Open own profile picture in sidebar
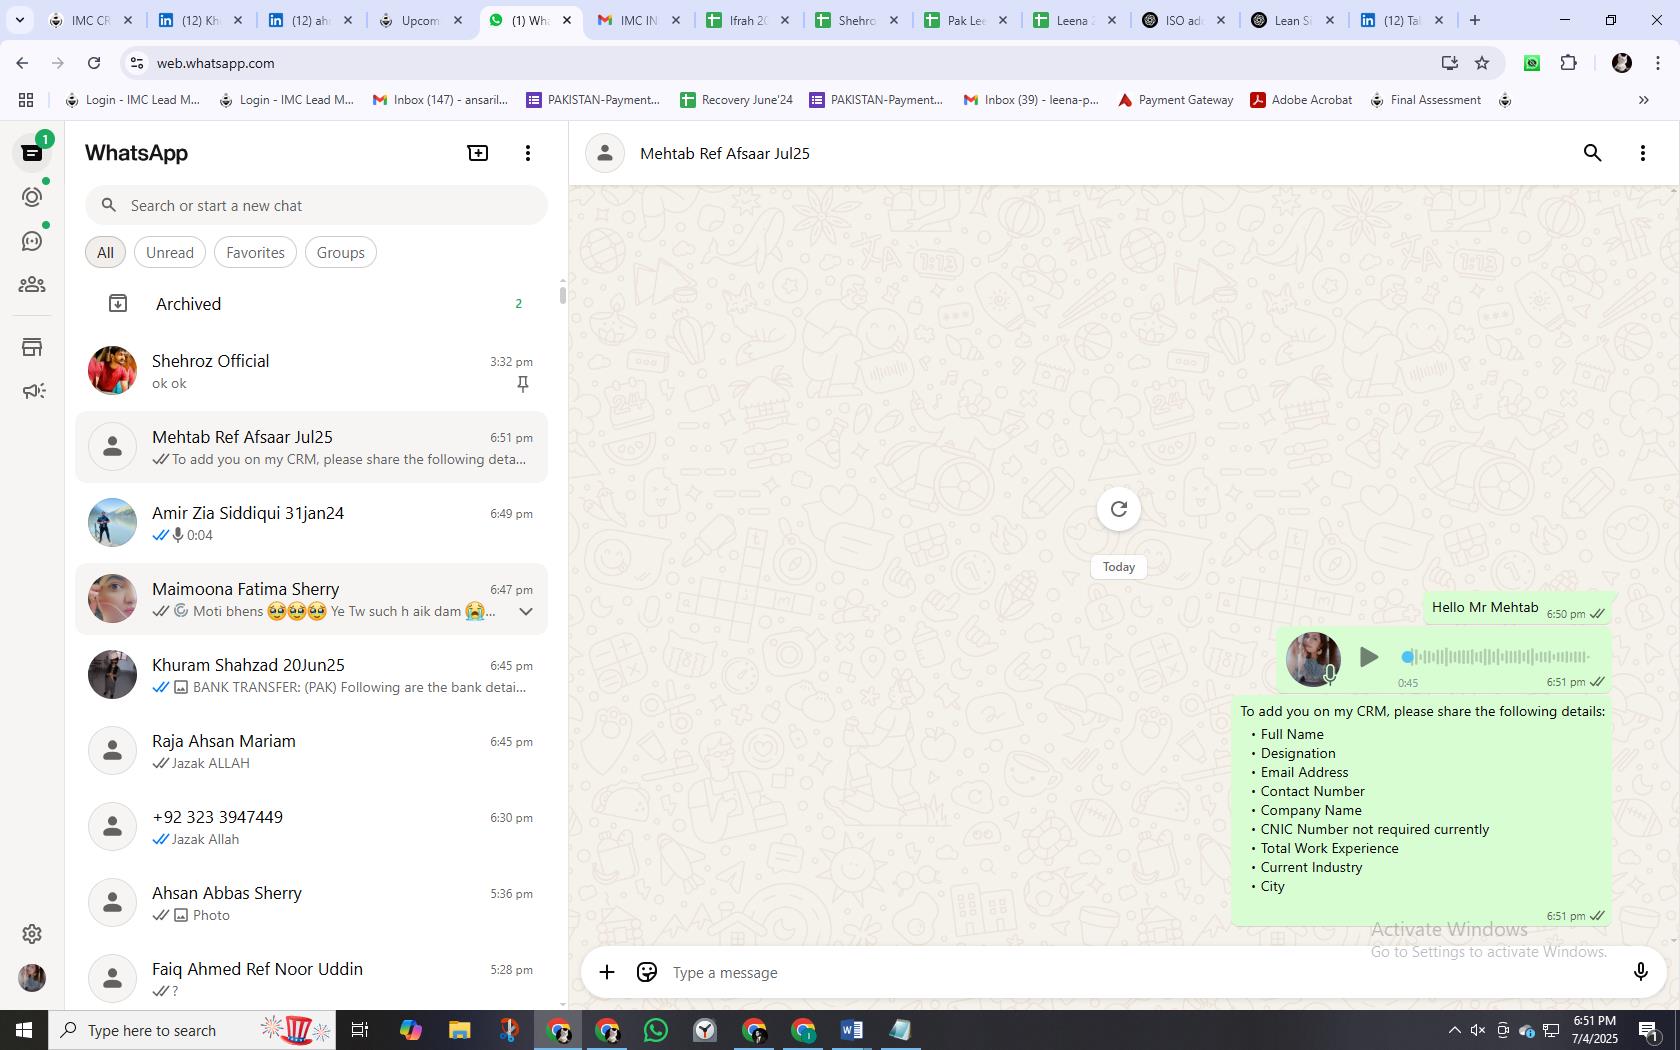1680x1050 pixels. point(32,978)
